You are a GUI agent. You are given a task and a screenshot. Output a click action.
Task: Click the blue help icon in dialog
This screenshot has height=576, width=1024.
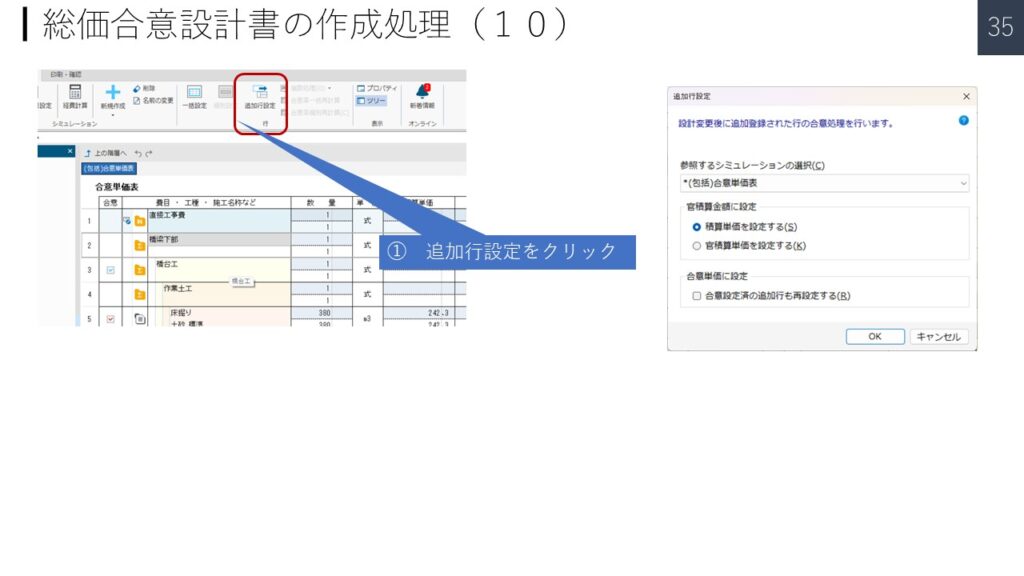pos(964,120)
